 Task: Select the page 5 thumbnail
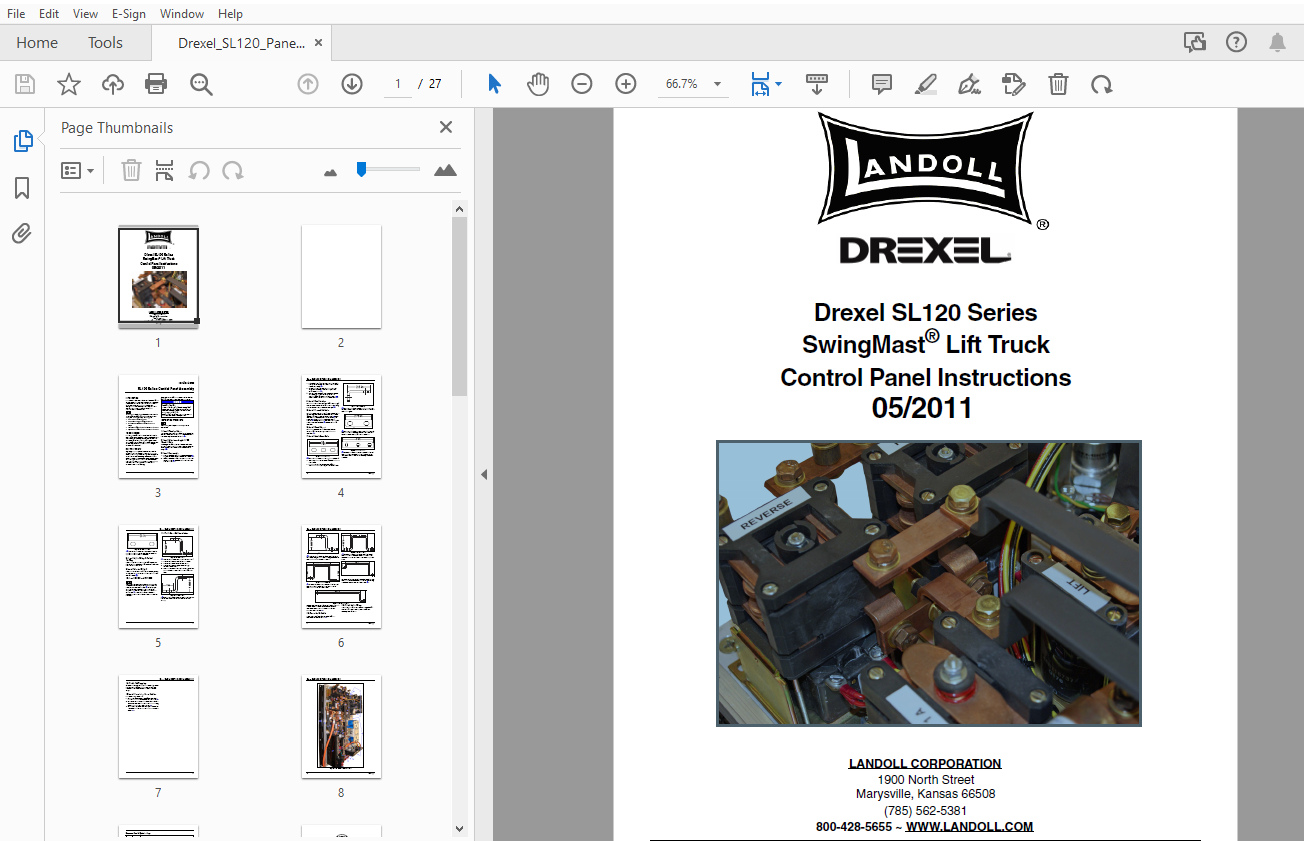(x=158, y=577)
